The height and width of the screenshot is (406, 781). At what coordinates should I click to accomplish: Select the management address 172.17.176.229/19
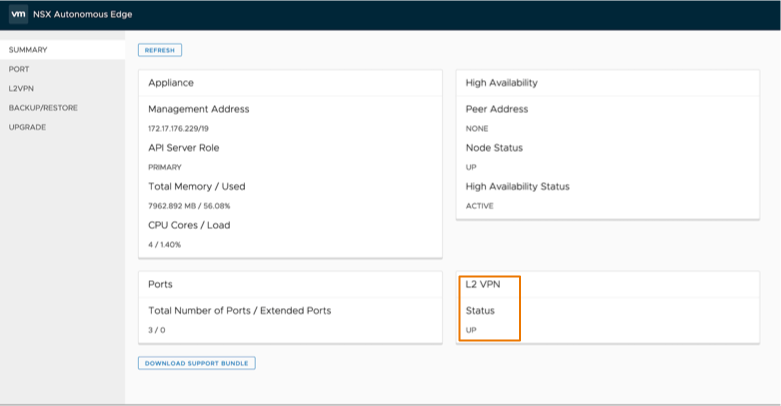click(x=180, y=128)
